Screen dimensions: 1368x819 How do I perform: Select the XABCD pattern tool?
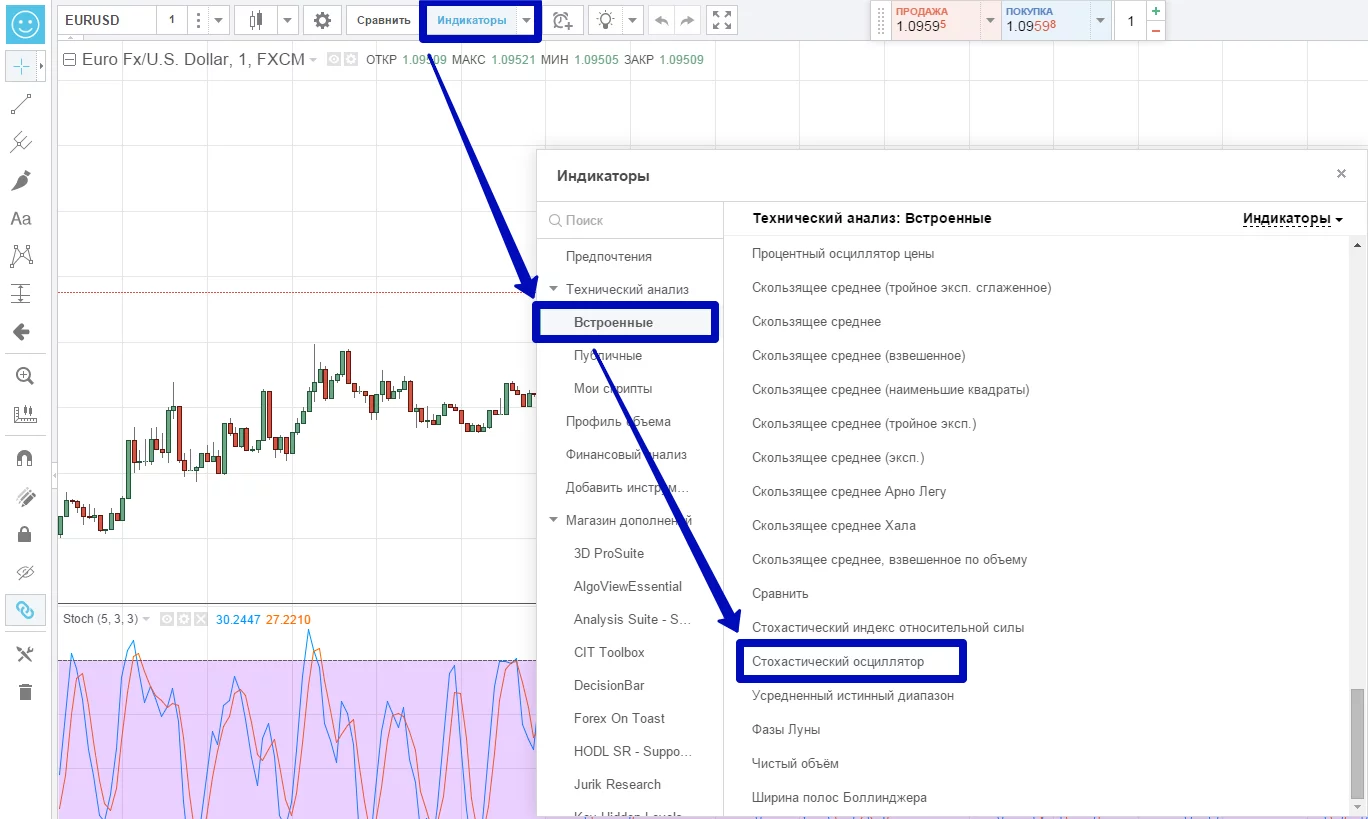tap(22, 256)
